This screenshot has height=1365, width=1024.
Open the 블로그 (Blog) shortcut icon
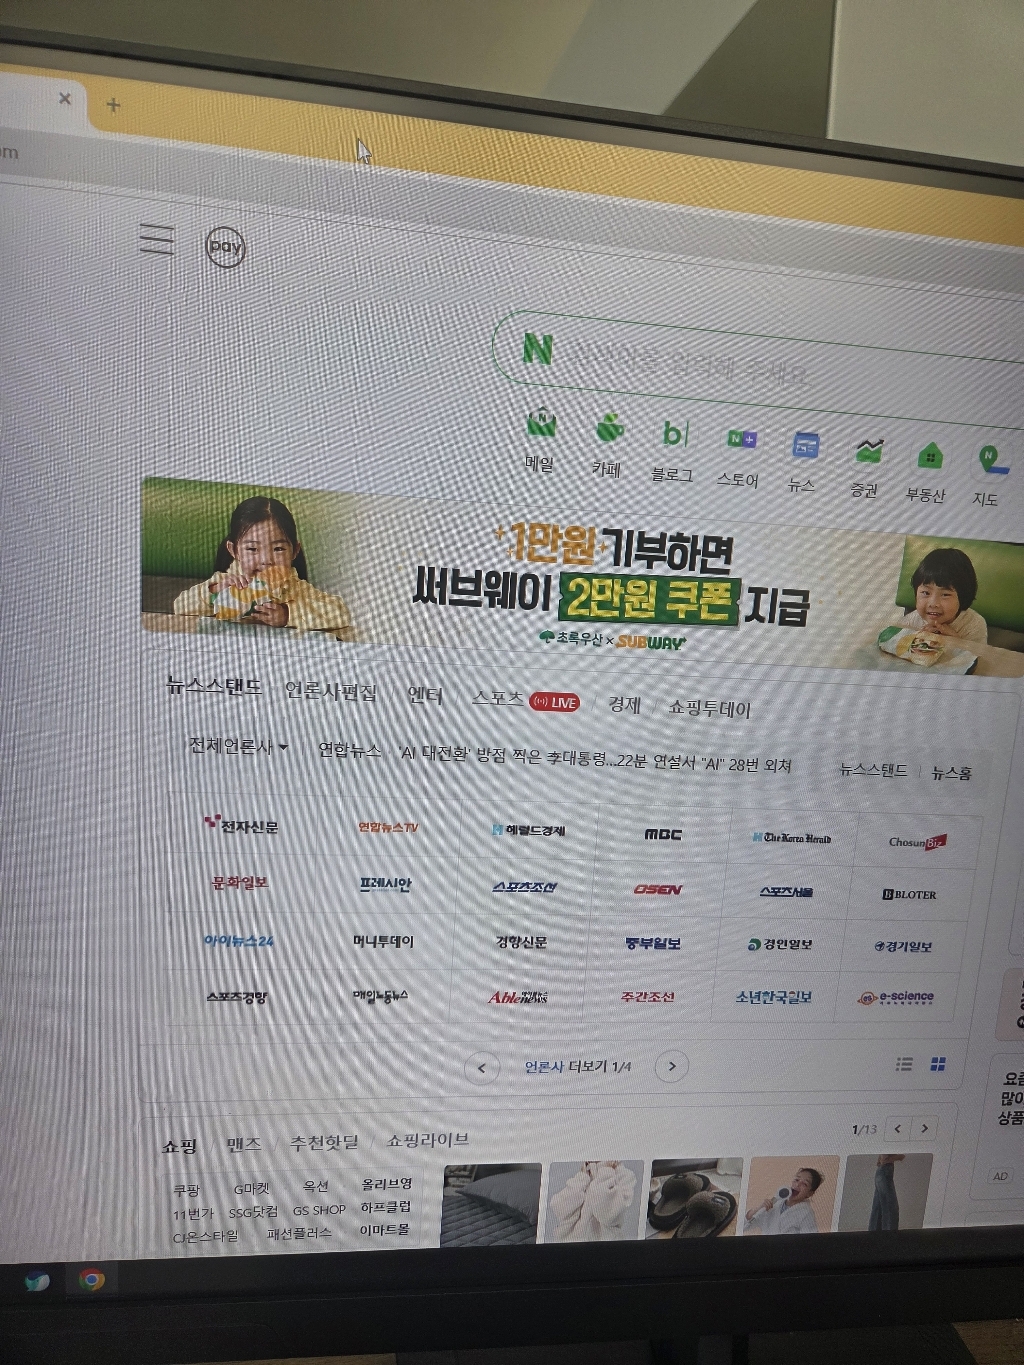pyautogui.click(x=674, y=436)
